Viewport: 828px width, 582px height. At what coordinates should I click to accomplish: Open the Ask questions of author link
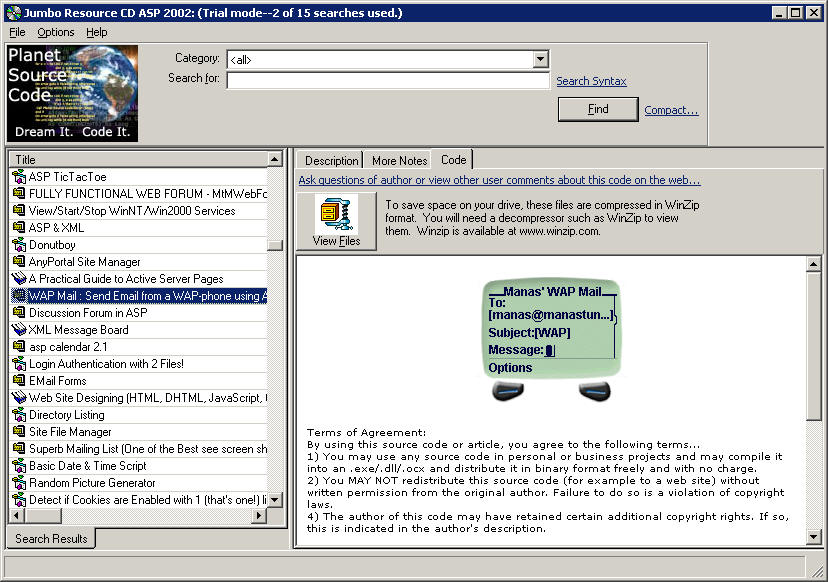pyautogui.click(x=500, y=180)
